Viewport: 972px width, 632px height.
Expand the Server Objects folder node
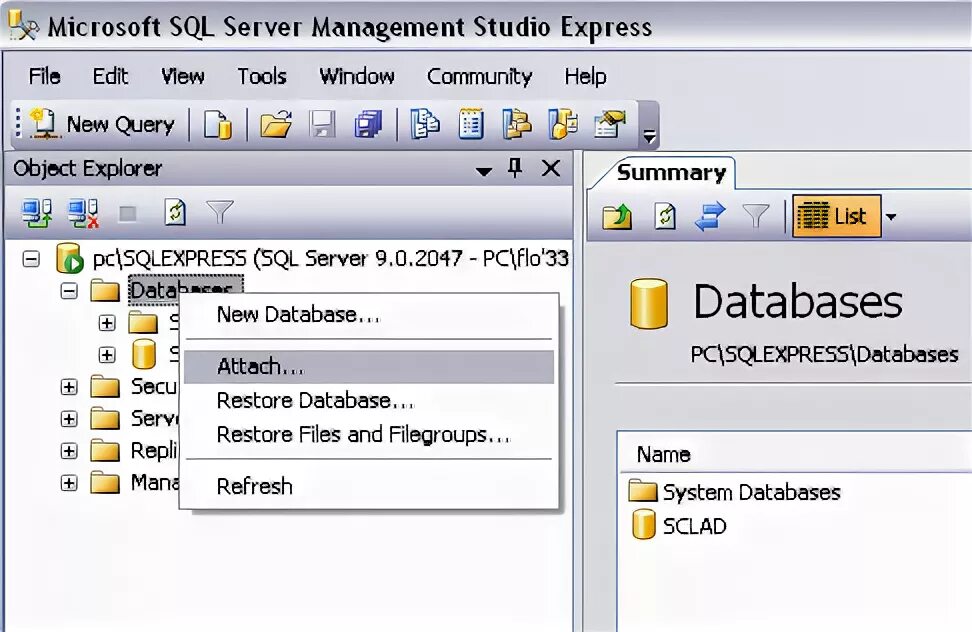click(69, 419)
